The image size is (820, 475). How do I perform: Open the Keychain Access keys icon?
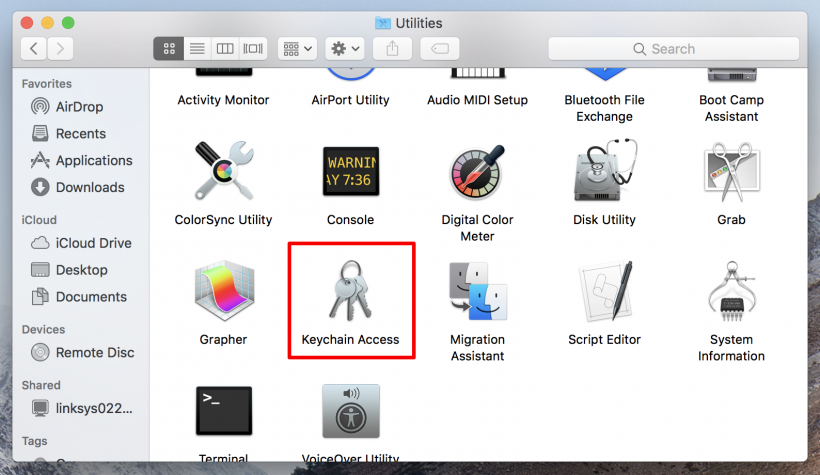point(350,291)
